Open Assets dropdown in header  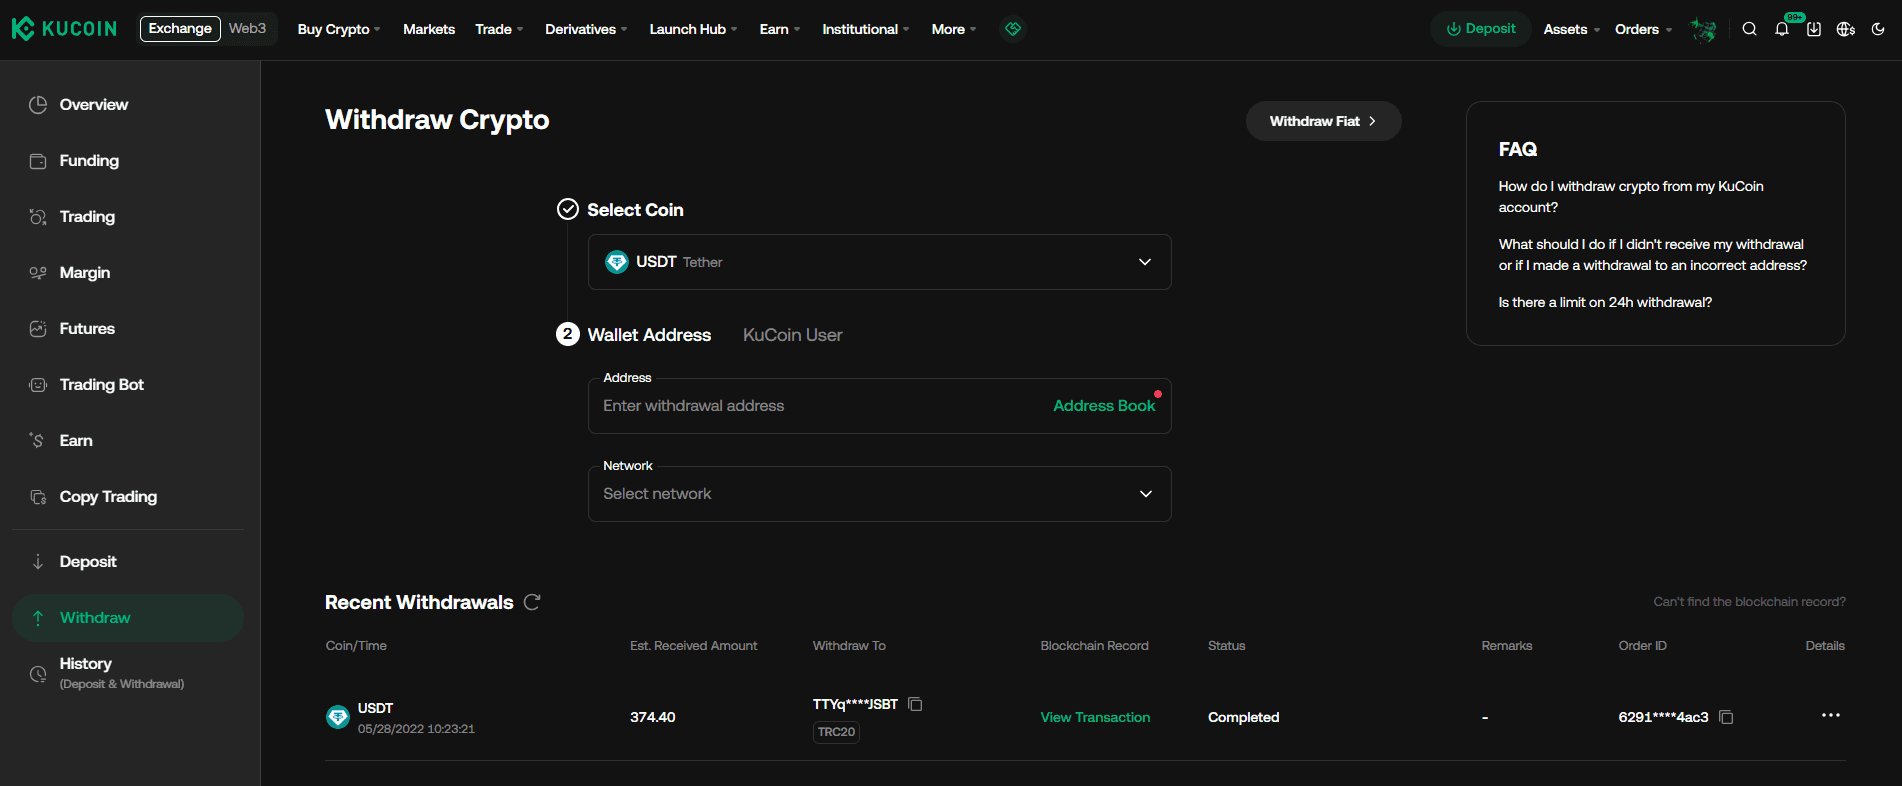click(x=1571, y=29)
